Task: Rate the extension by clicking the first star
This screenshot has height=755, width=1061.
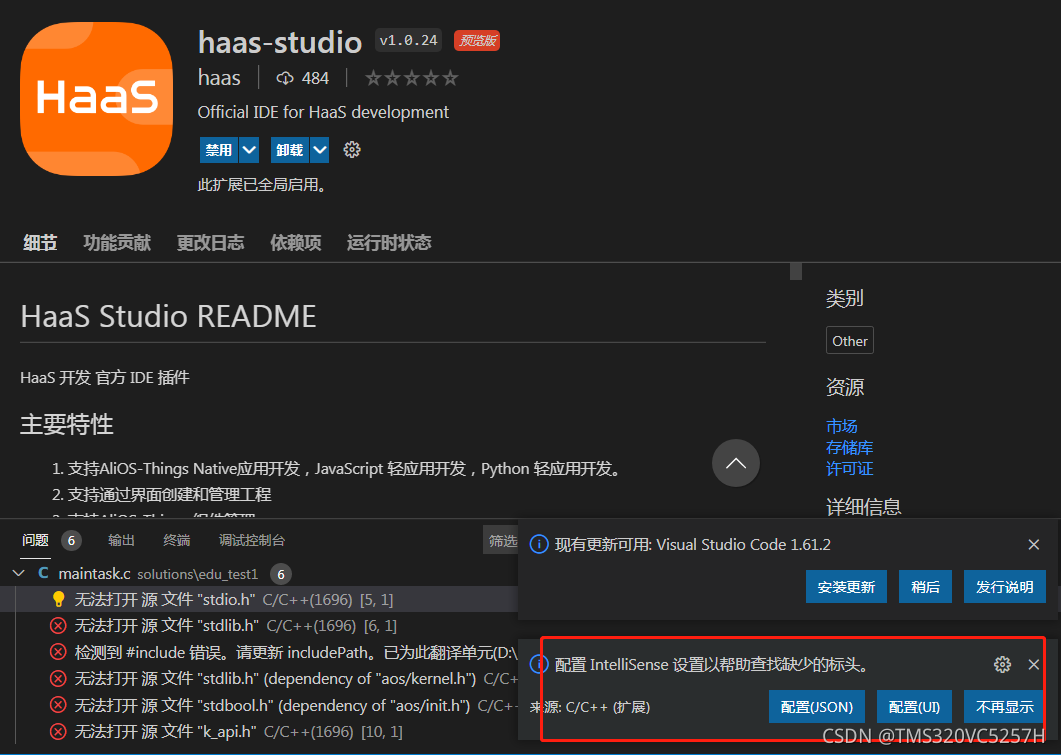Action: pos(375,77)
